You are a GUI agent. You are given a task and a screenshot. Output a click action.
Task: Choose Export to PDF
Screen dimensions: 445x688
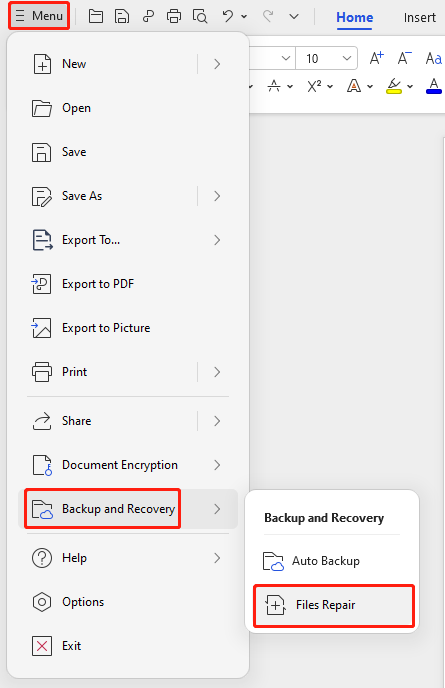point(128,284)
